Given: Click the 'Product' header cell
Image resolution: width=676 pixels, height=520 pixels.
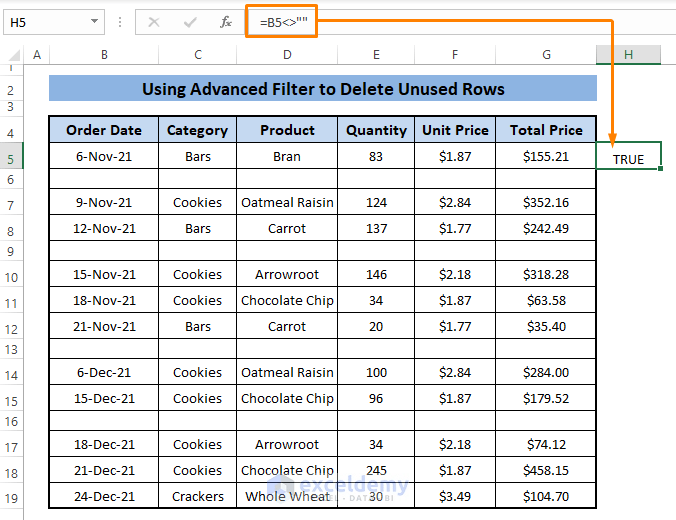Looking at the screenshot, I should click(287, 130).
